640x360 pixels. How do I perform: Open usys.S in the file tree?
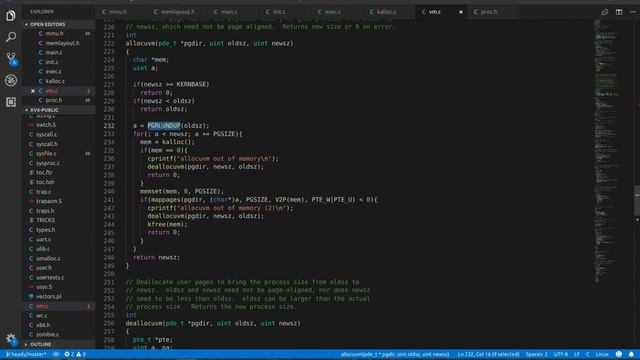[59, 287]
